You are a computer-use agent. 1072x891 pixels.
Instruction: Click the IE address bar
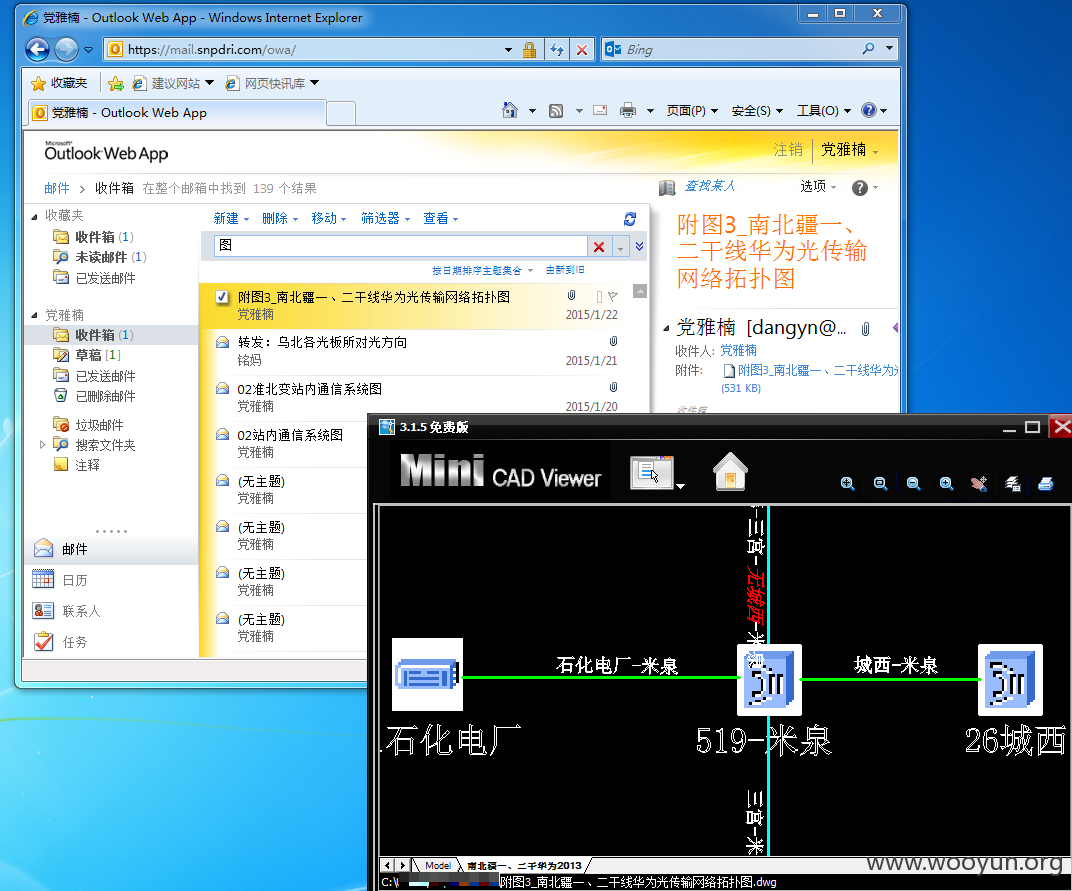(306, 49)
